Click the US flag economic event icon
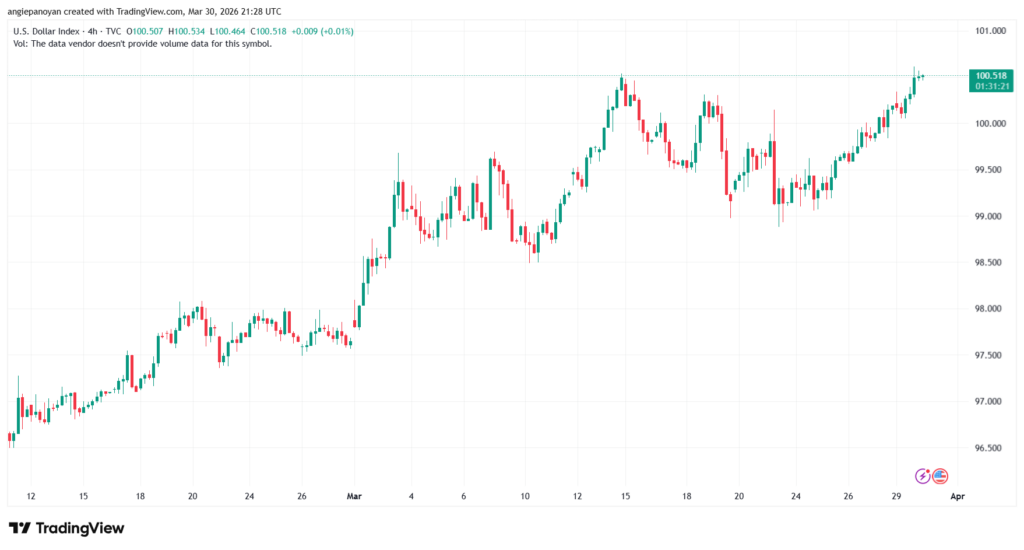The width and height of the screenshot is (1024, 550). coord(940,476)
